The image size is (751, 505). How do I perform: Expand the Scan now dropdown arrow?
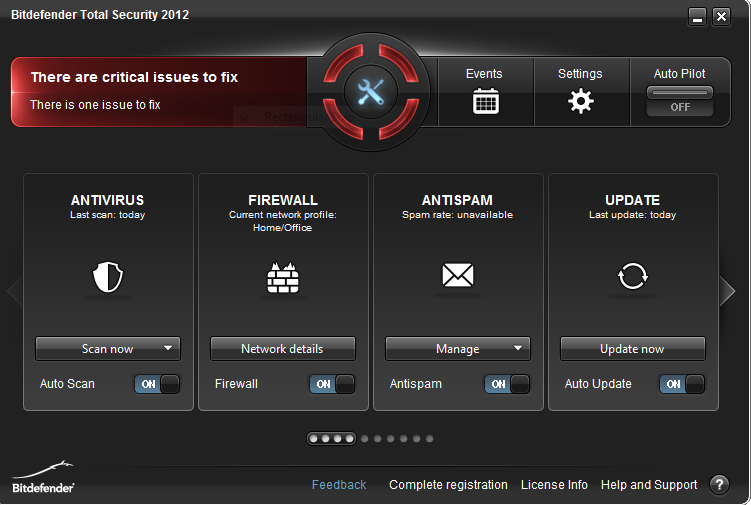point(168,348)
